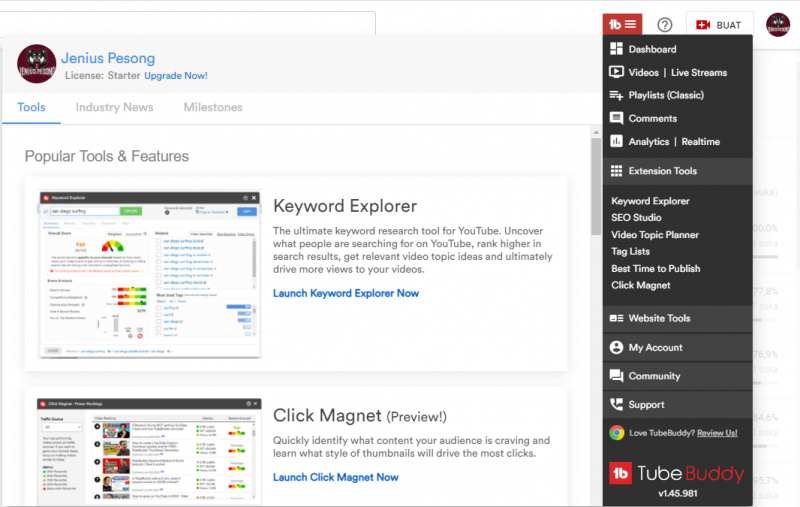The image size is (800, 507).
Task: Click the Dashboard icon in TubeBuddy menu
Action: coord(617,49)
